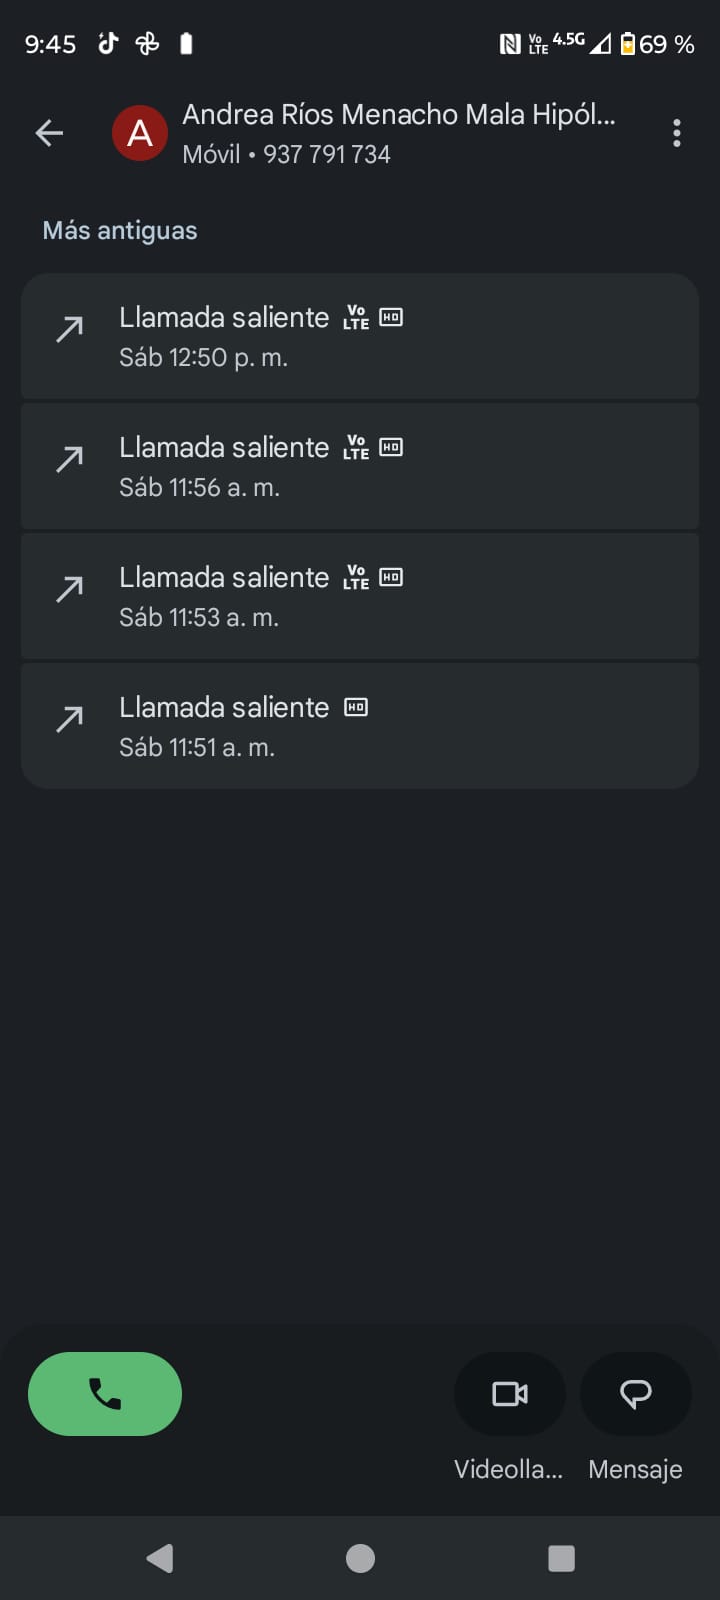
Task: Tap the back arrow in header
Action: point(49,133)
